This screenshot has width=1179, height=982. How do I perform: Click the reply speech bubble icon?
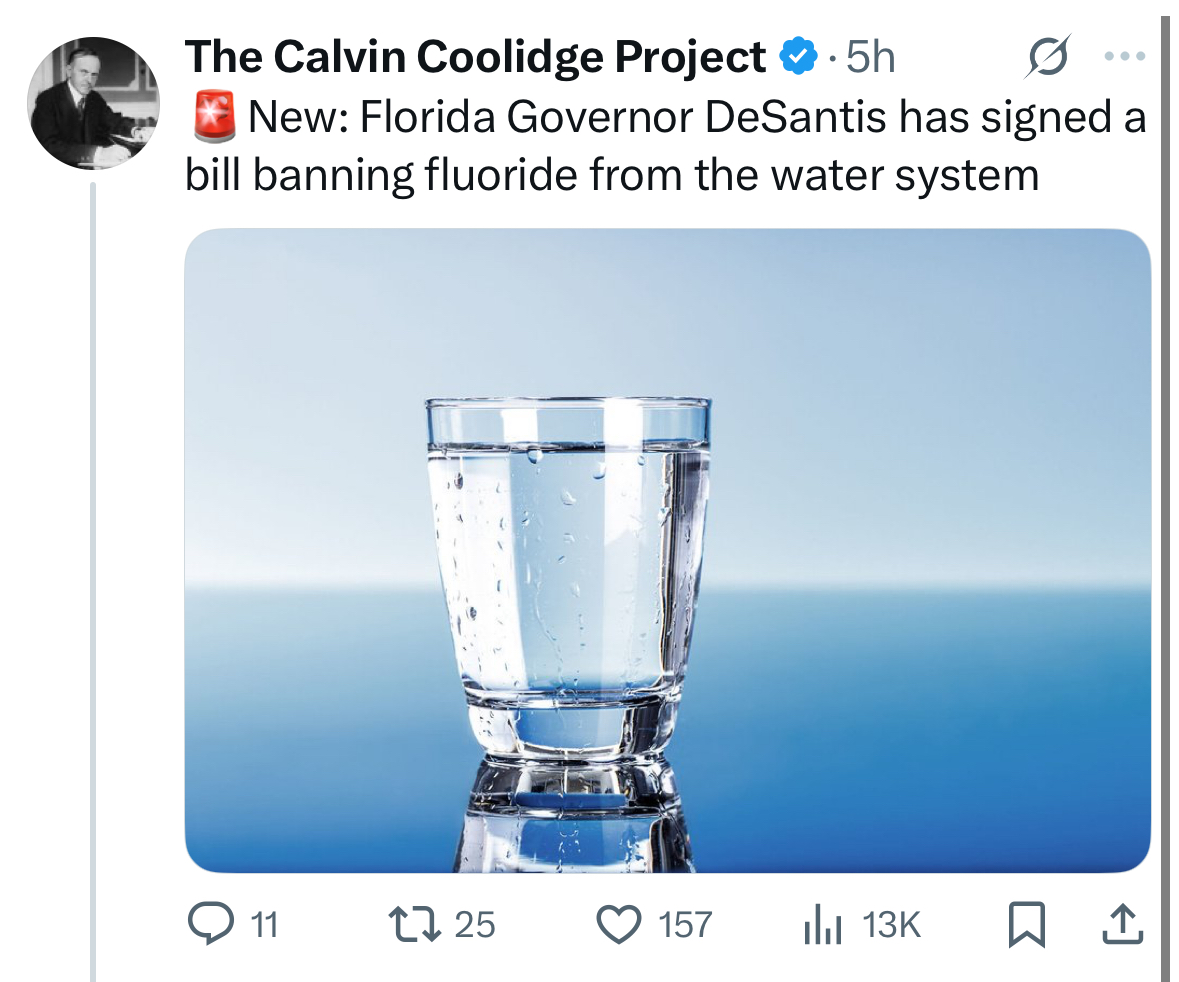[211, 924]
